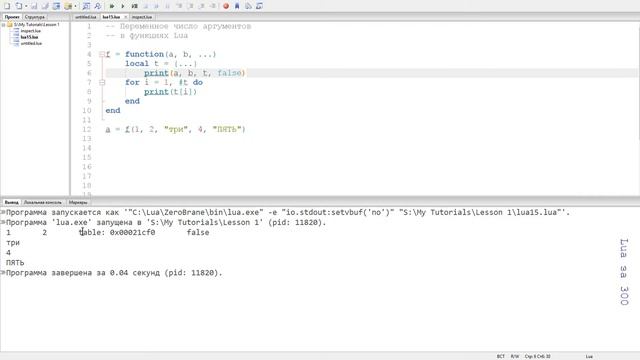Open the recent files dropdown arrow

pyautogui.click(x=26, y=6)
